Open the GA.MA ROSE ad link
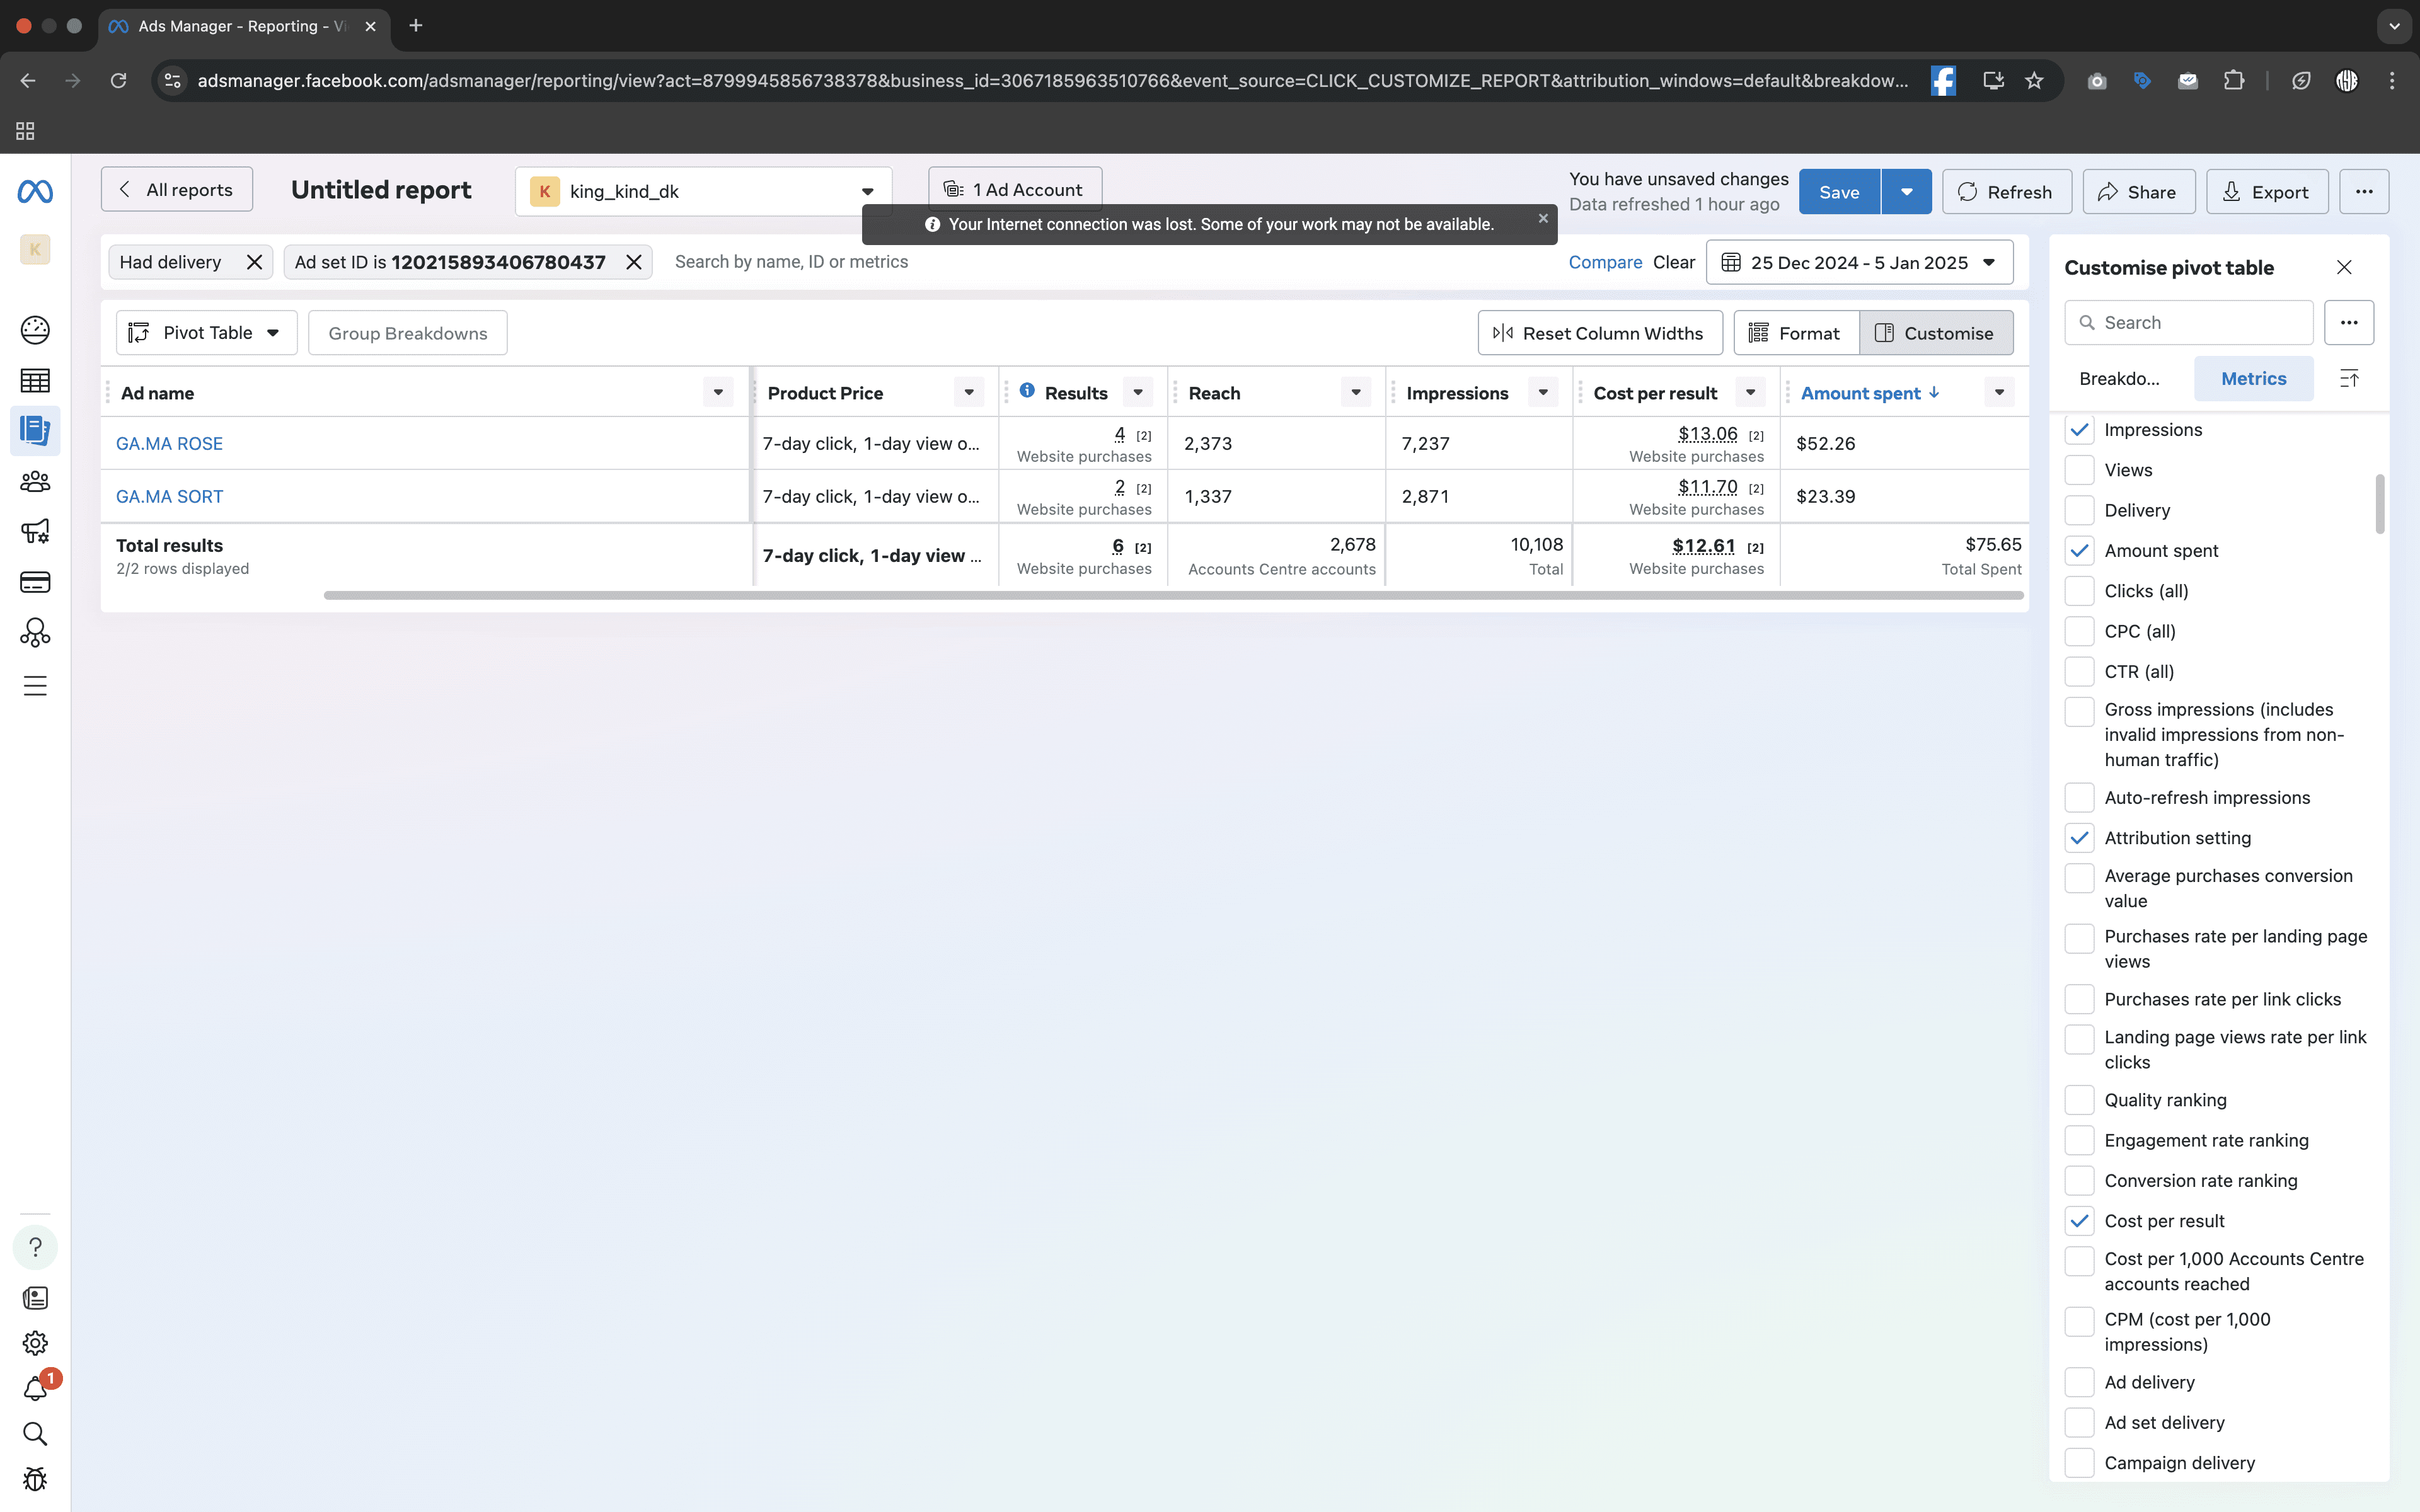This screenshot has height=1512, width=2420. pos(169,443)
